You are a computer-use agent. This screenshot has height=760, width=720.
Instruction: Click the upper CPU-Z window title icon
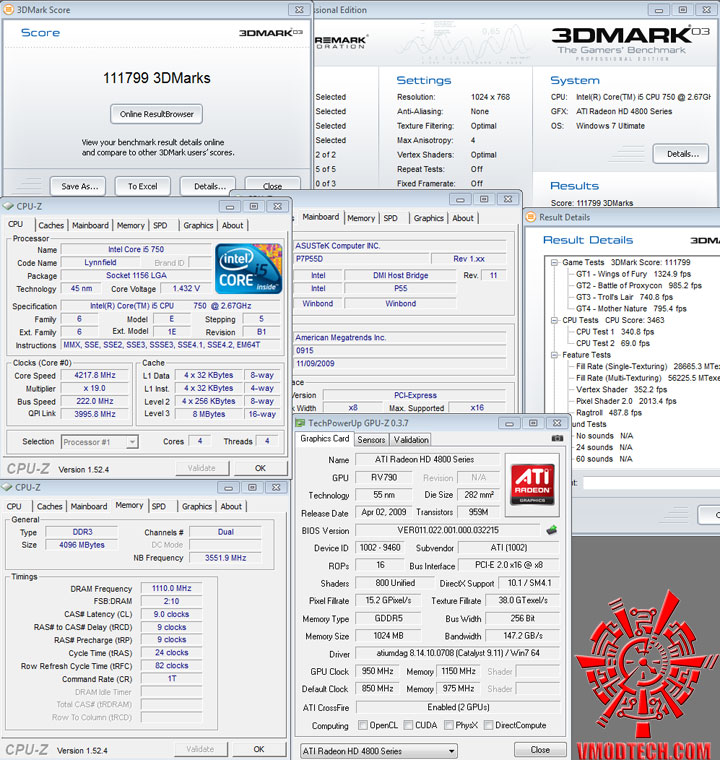[x=8, y=206]
